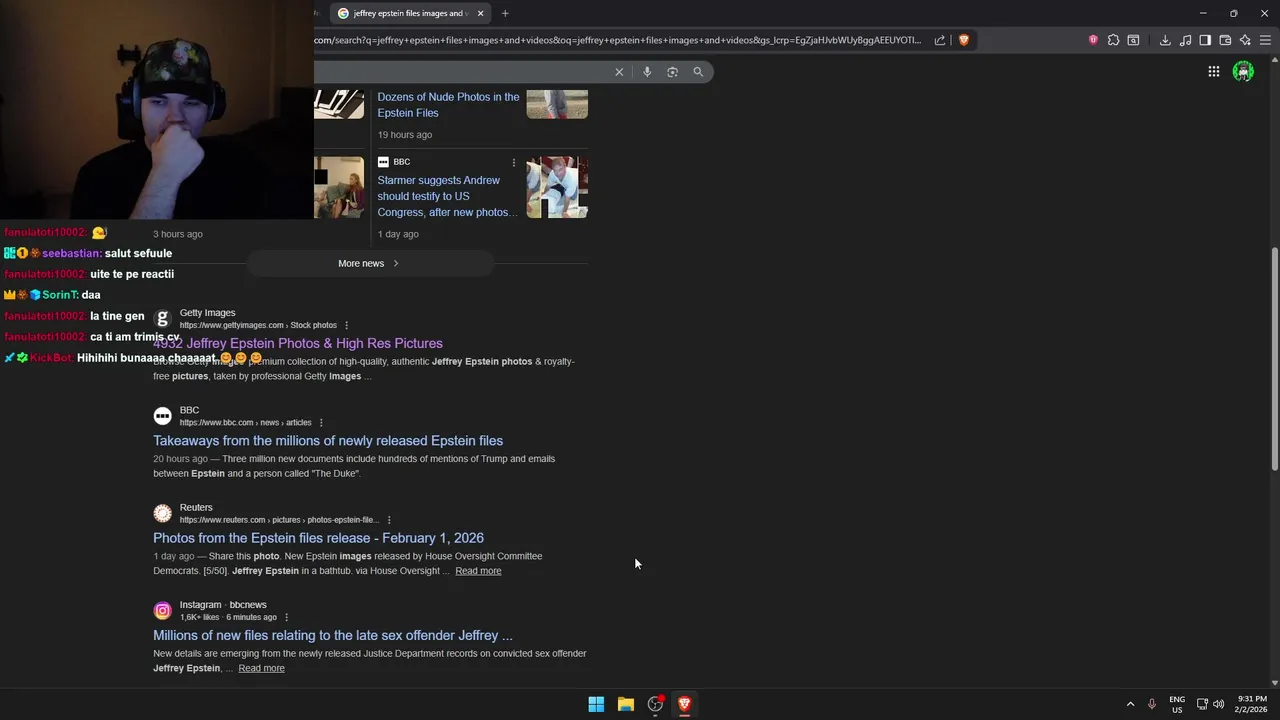
Task: Click thumbnail image beside Starmer news story
Action: 557,187
